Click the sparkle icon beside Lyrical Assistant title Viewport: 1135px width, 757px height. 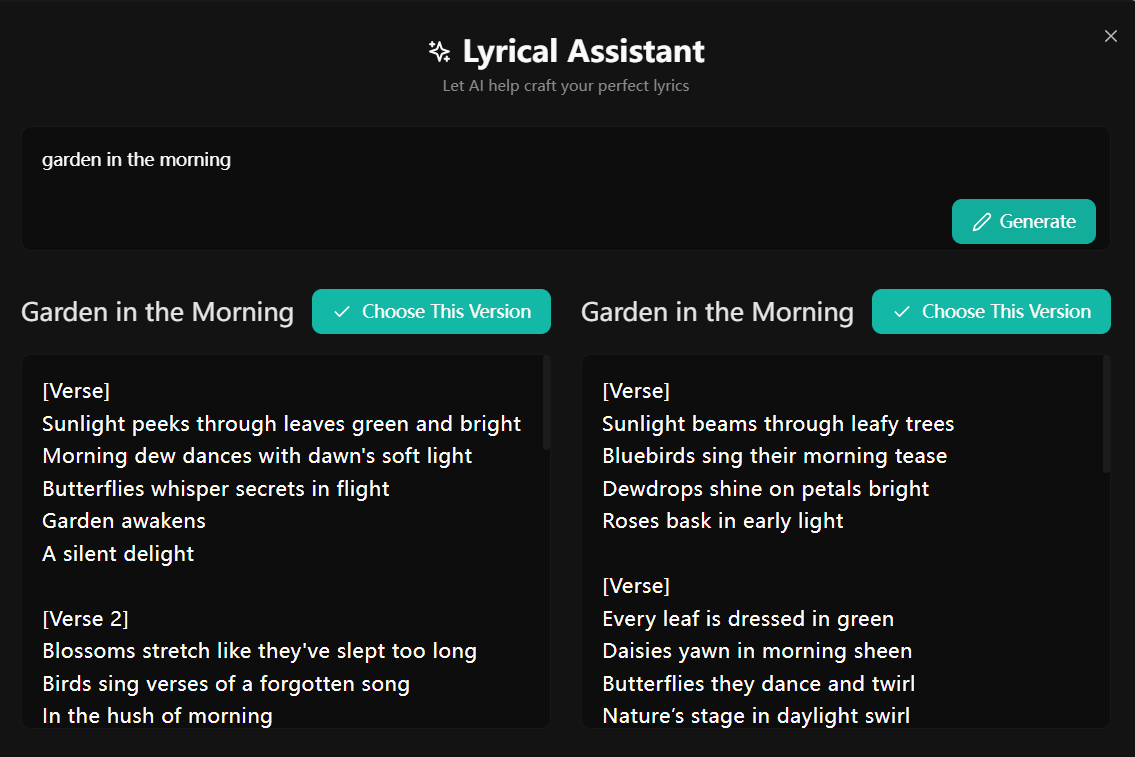[438, 51]
